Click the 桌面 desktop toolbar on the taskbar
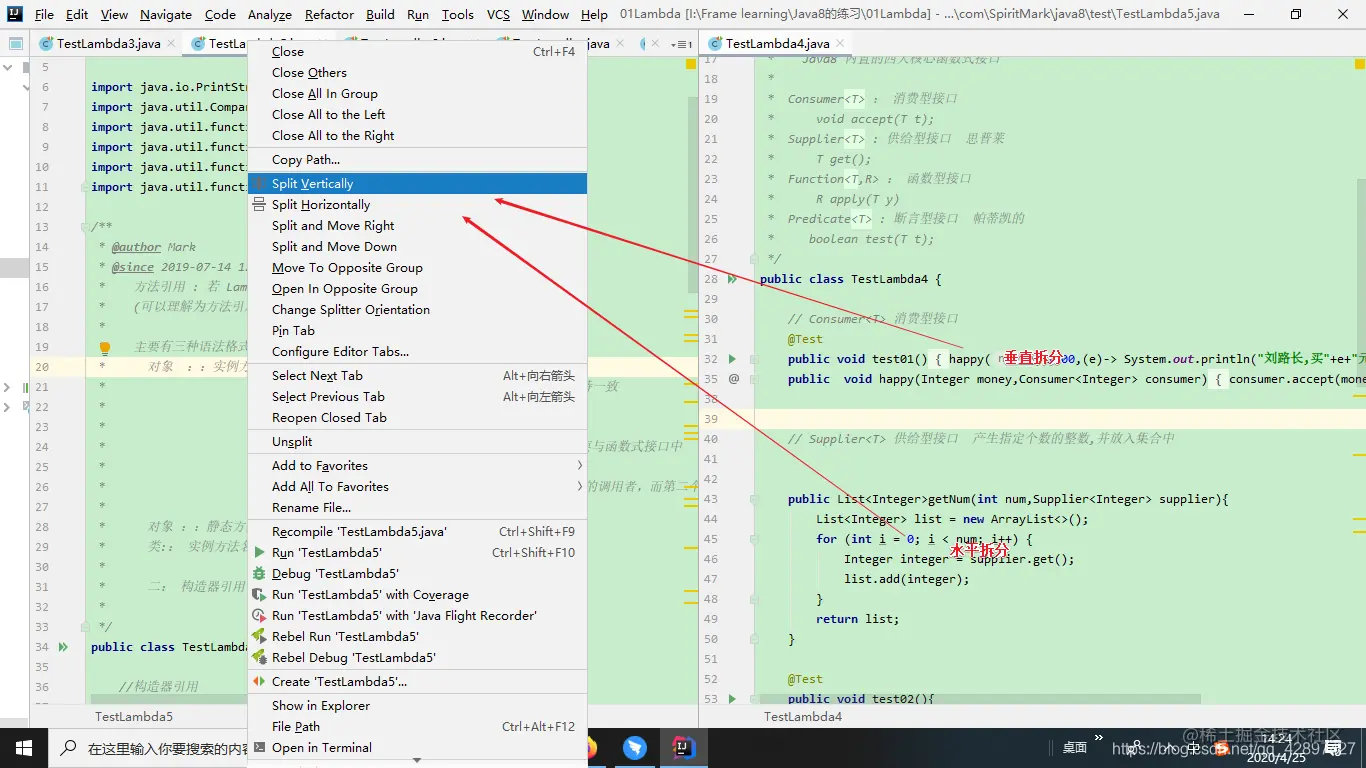Viewport: 1366px width, 768px height. 1075,748
